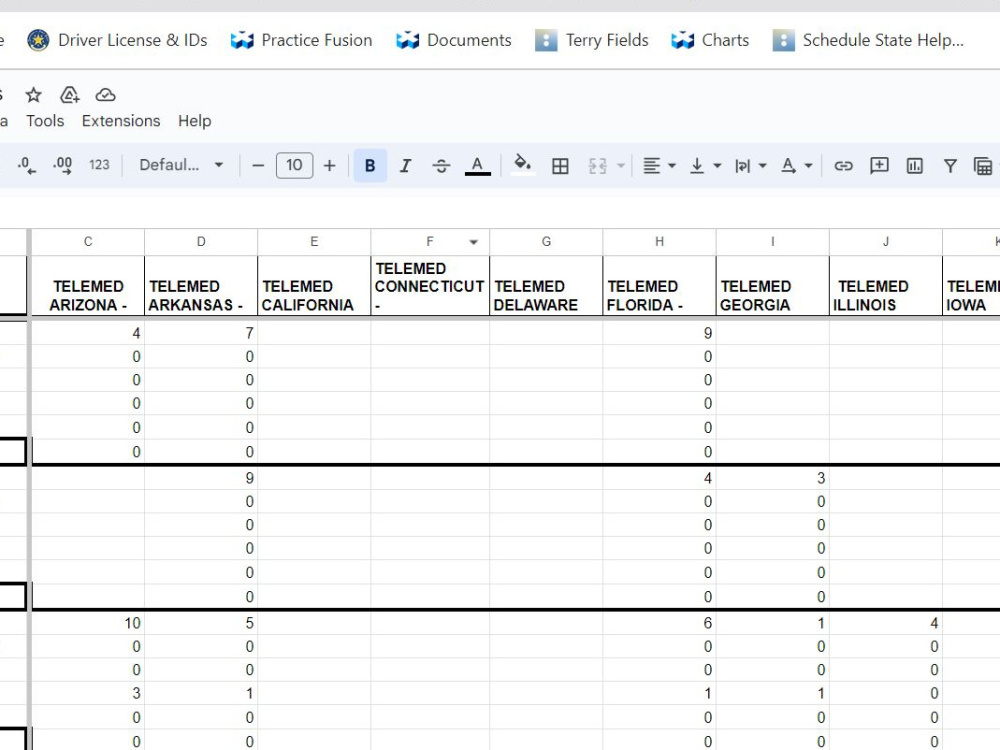Select the TELEMED ARIZONA header cell
This screenshot has width=1000, height=750.
coord(88,286)
